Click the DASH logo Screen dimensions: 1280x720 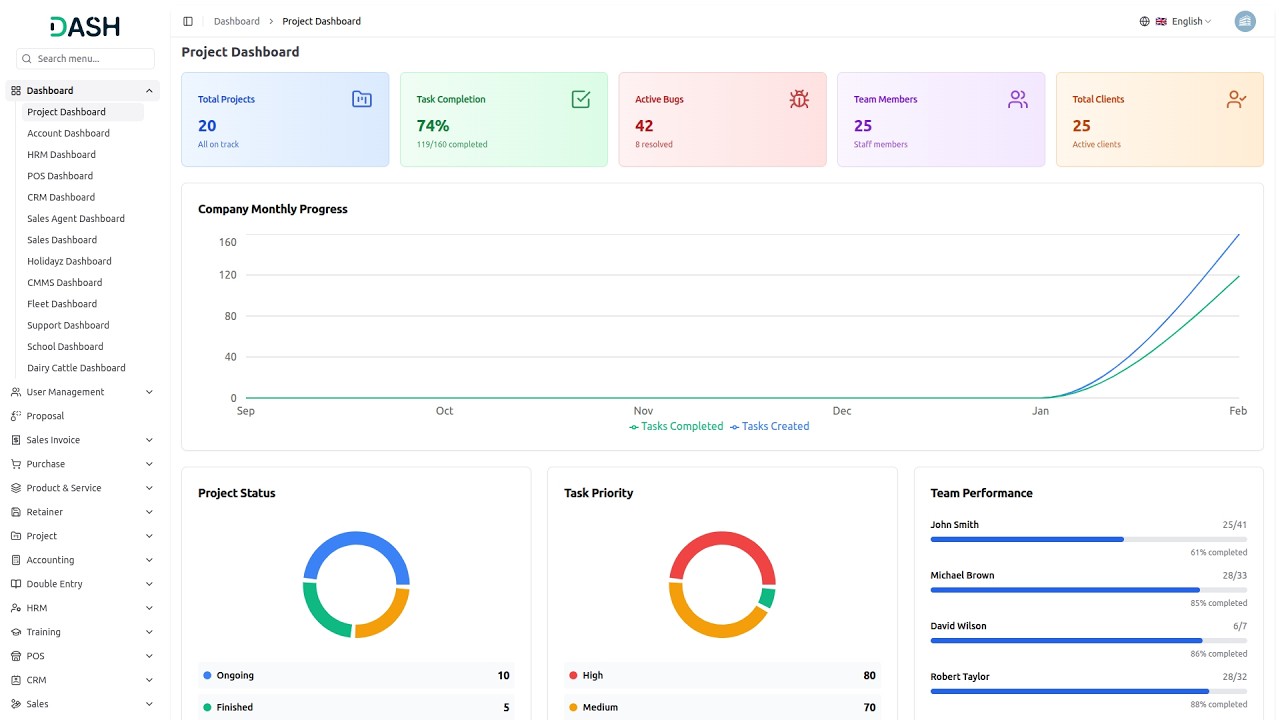click(x=85, y=27)
